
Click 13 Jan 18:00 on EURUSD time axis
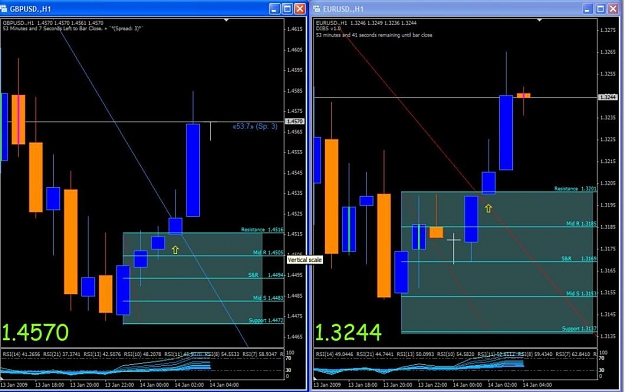[363, 385]
